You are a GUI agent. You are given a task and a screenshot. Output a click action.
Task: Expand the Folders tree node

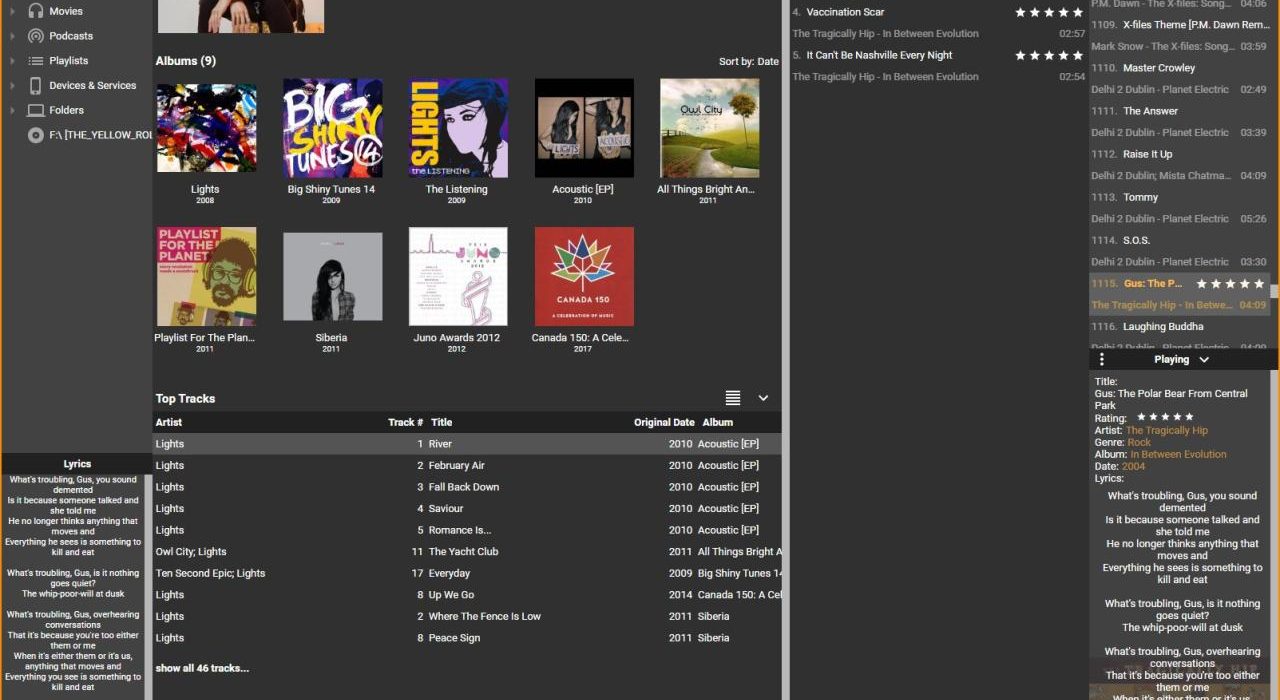point(12,110)
